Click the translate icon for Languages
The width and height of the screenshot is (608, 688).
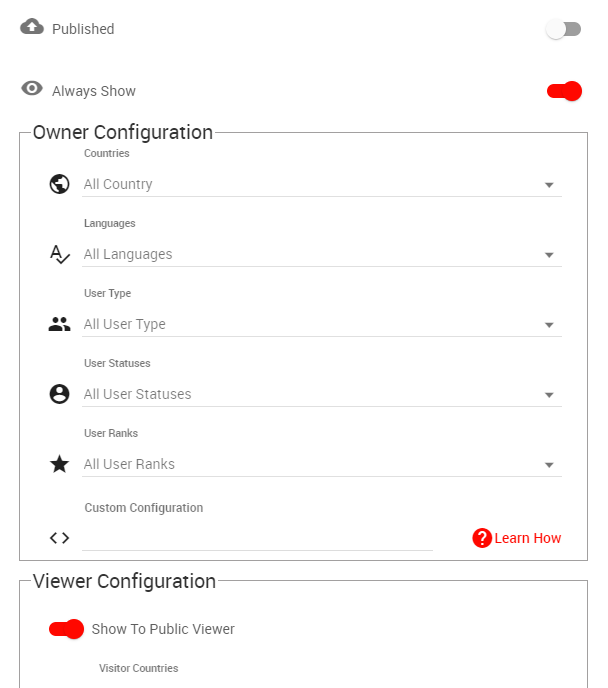(59, 254)
